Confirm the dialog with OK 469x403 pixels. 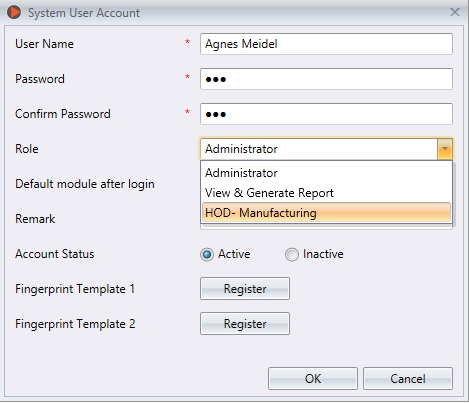coord(313,379)
